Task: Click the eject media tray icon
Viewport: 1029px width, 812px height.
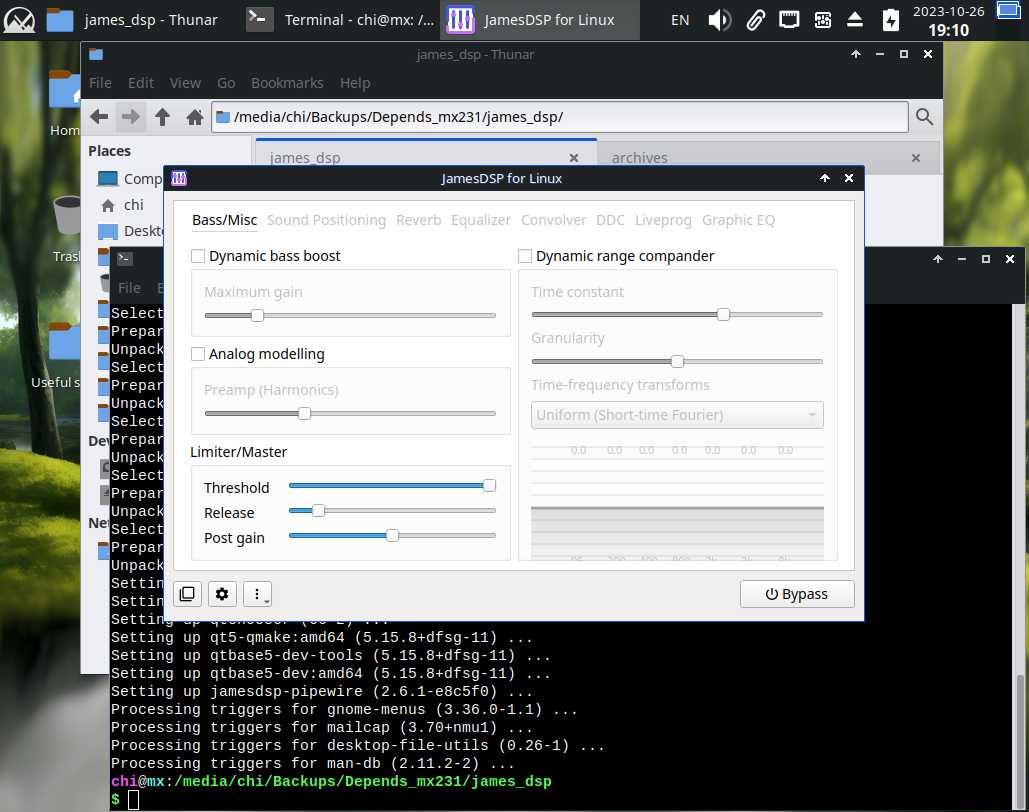Action: [855, 19]
